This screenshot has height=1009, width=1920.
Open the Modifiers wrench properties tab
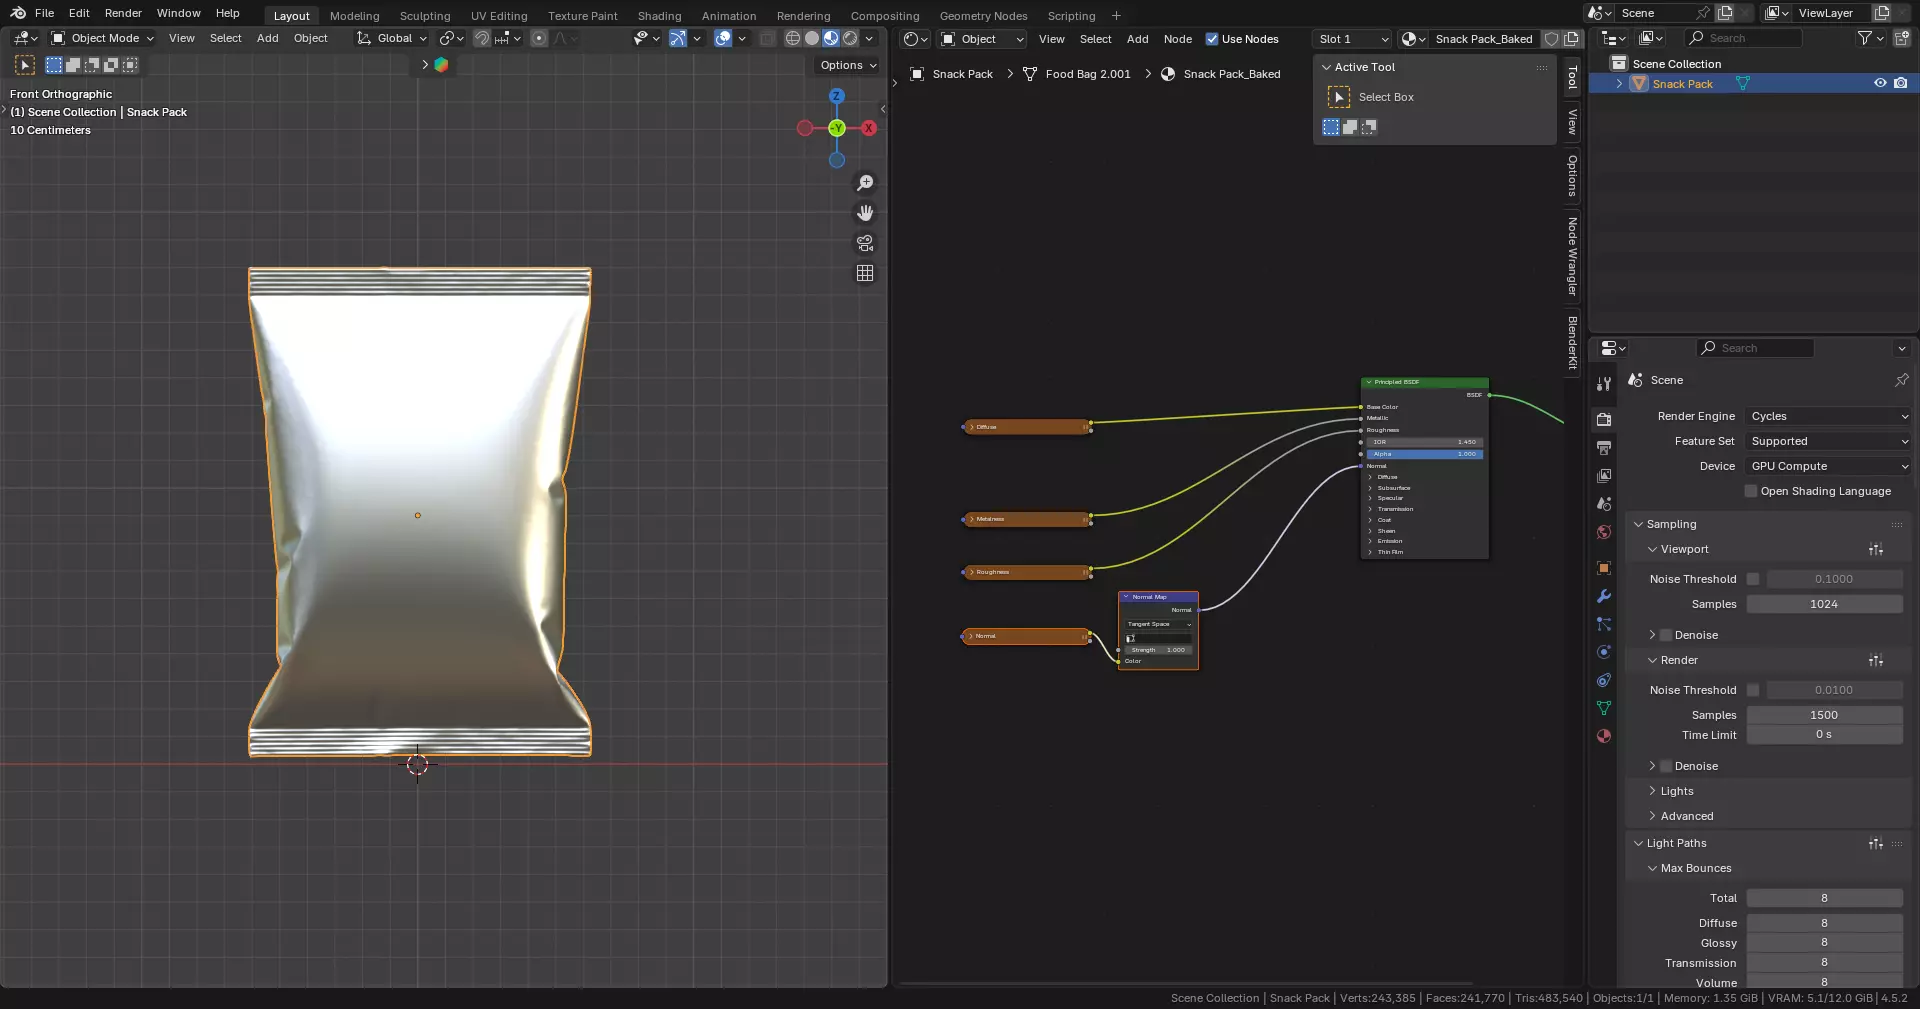pos(1604,596)
